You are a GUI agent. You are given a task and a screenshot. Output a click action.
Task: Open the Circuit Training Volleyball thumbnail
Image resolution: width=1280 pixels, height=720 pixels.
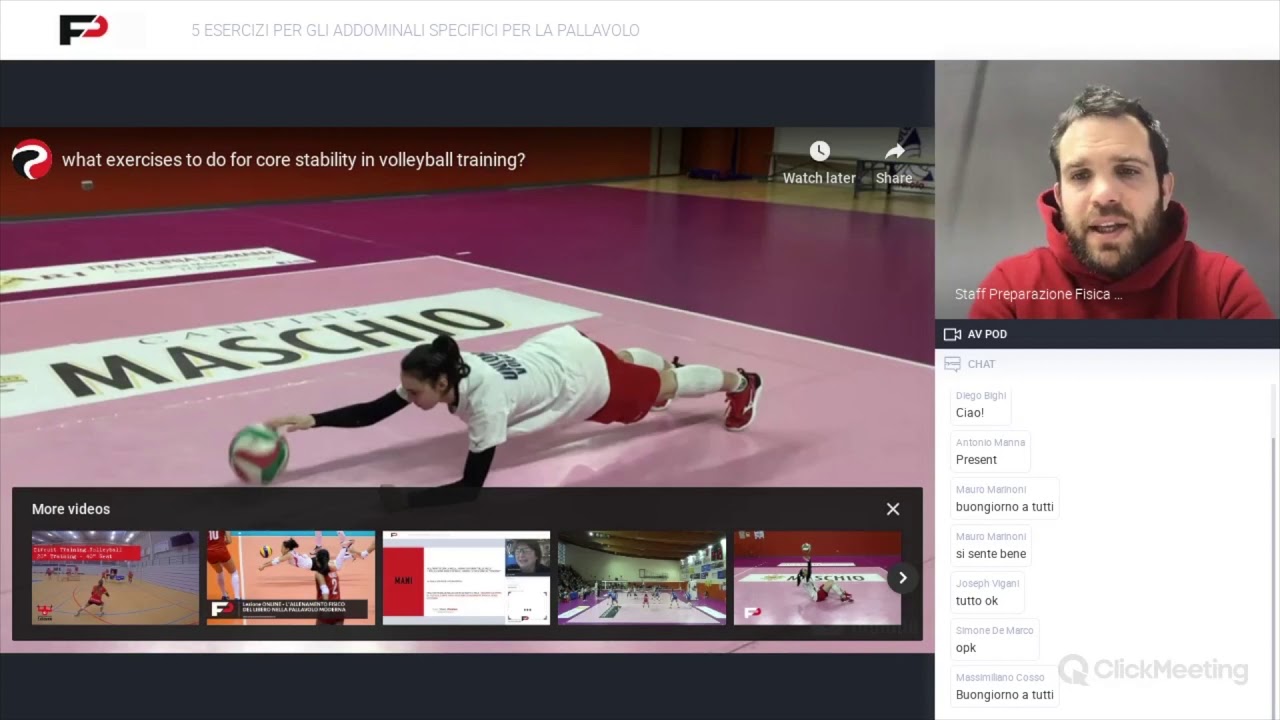[115, 578]
